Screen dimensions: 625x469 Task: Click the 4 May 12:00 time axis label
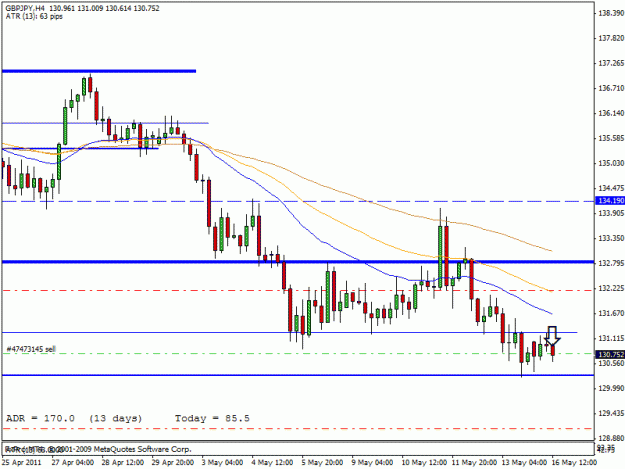(273, 462)
